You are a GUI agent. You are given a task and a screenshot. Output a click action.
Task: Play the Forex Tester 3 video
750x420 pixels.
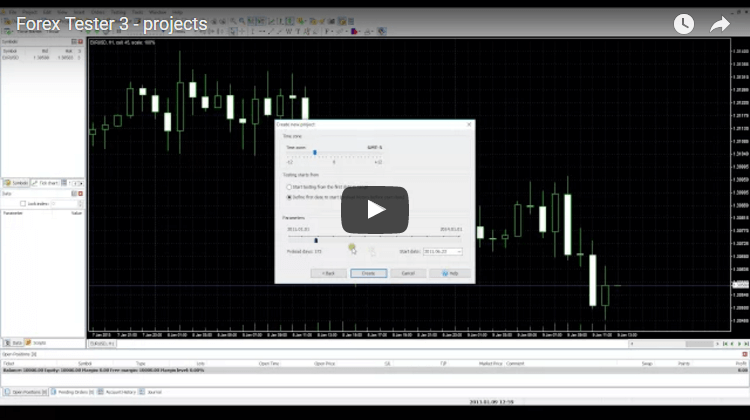tap(375, 210)
